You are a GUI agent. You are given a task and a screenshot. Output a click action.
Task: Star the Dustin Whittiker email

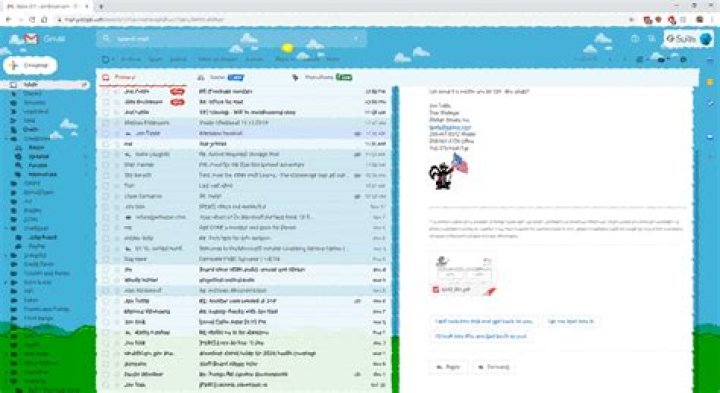point(116,375)
